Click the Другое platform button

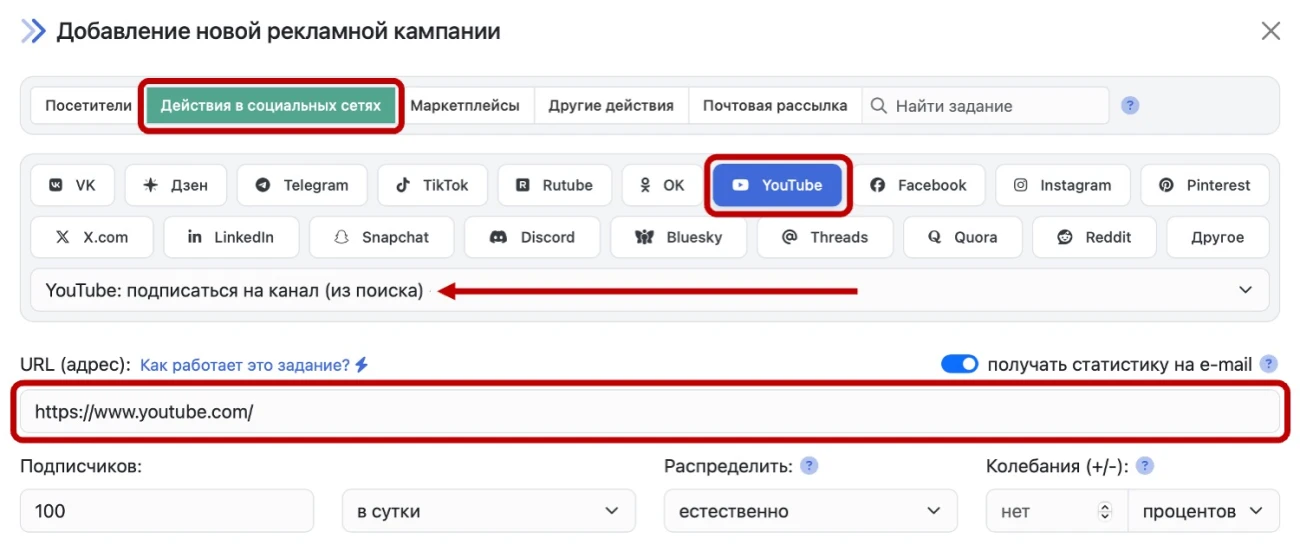pyautogui.click(x=1217, y=237)
